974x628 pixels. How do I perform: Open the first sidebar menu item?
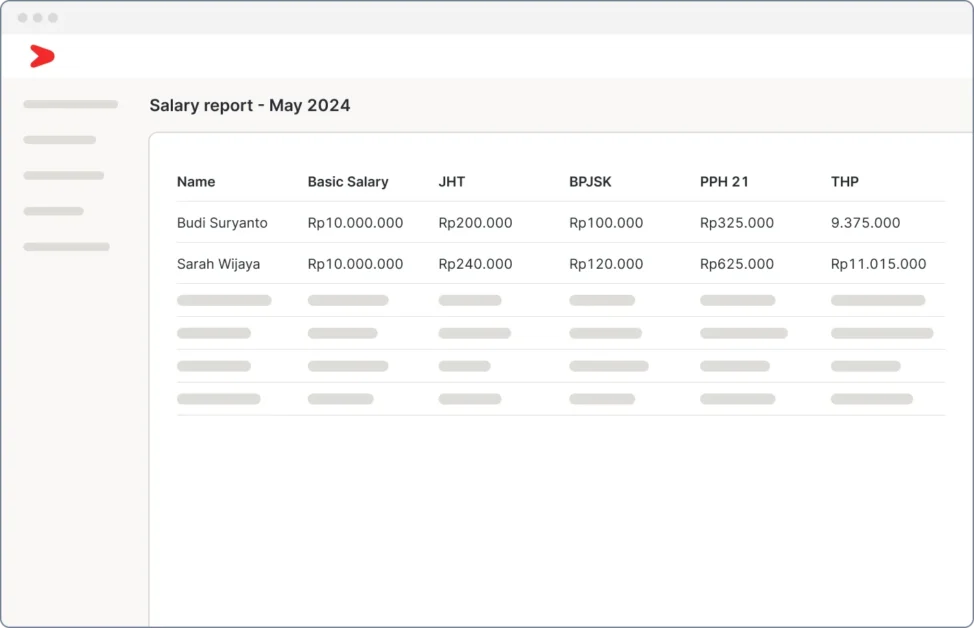point(70,104)
